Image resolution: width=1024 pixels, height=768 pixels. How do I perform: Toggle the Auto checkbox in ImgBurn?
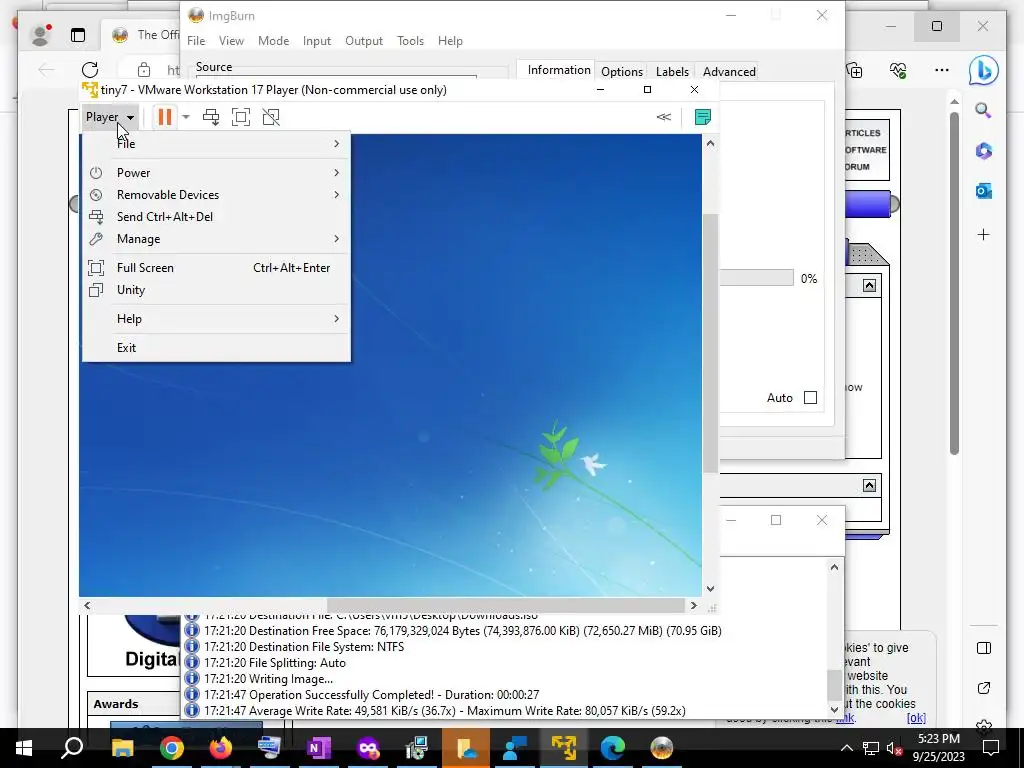tap(810, 398)
